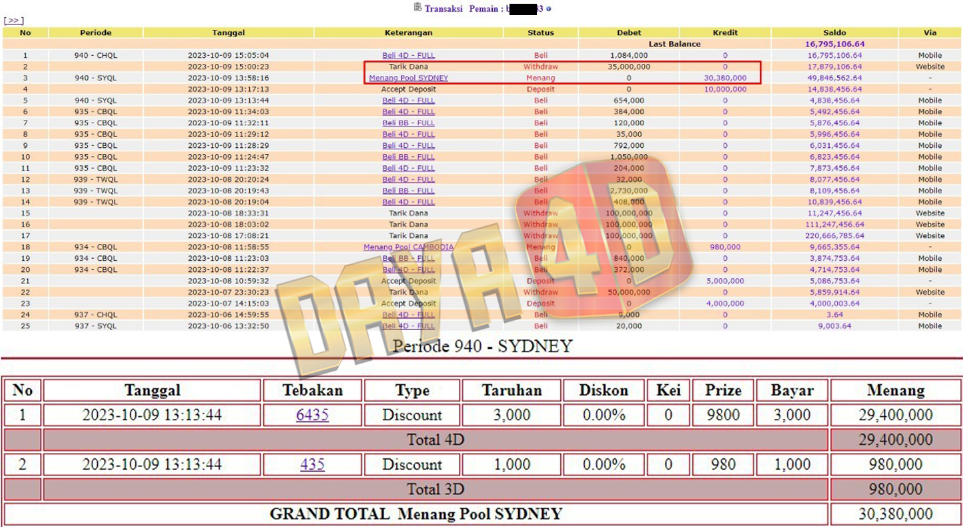Open Beli 4D - FULL in row 1

coord(408,55)
